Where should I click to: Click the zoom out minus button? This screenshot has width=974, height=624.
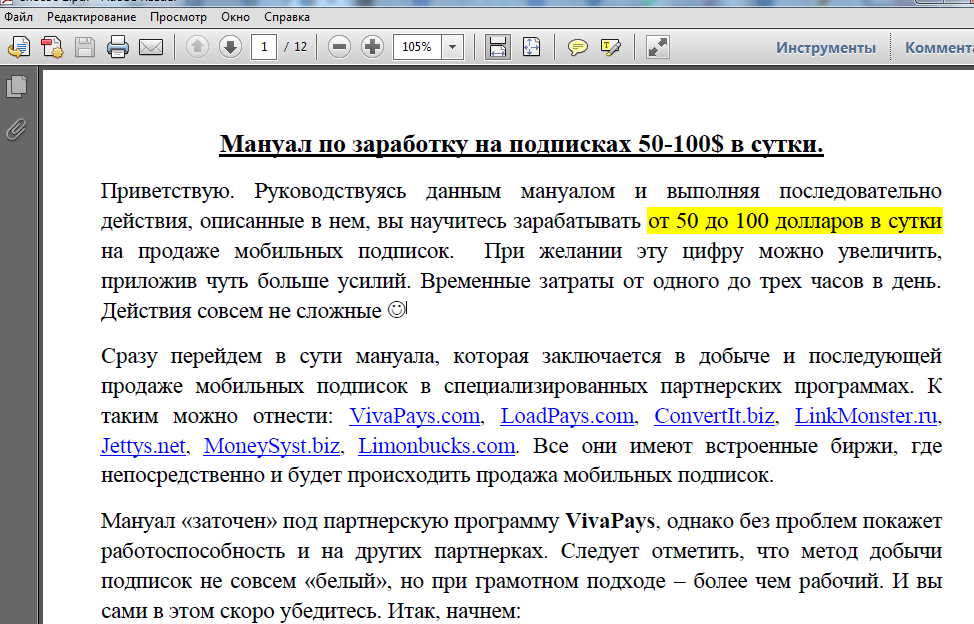[339, 47]
